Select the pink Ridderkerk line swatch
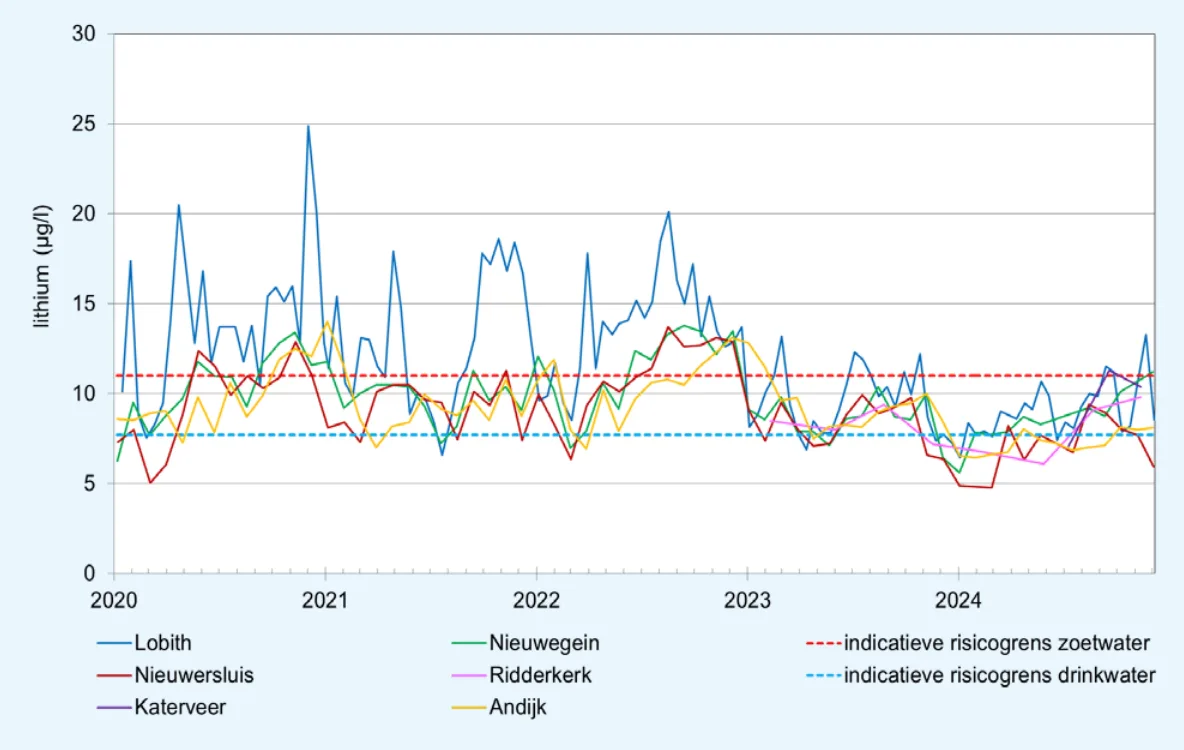This screenshot has height=750, width=1184. (x=469, y=676)
